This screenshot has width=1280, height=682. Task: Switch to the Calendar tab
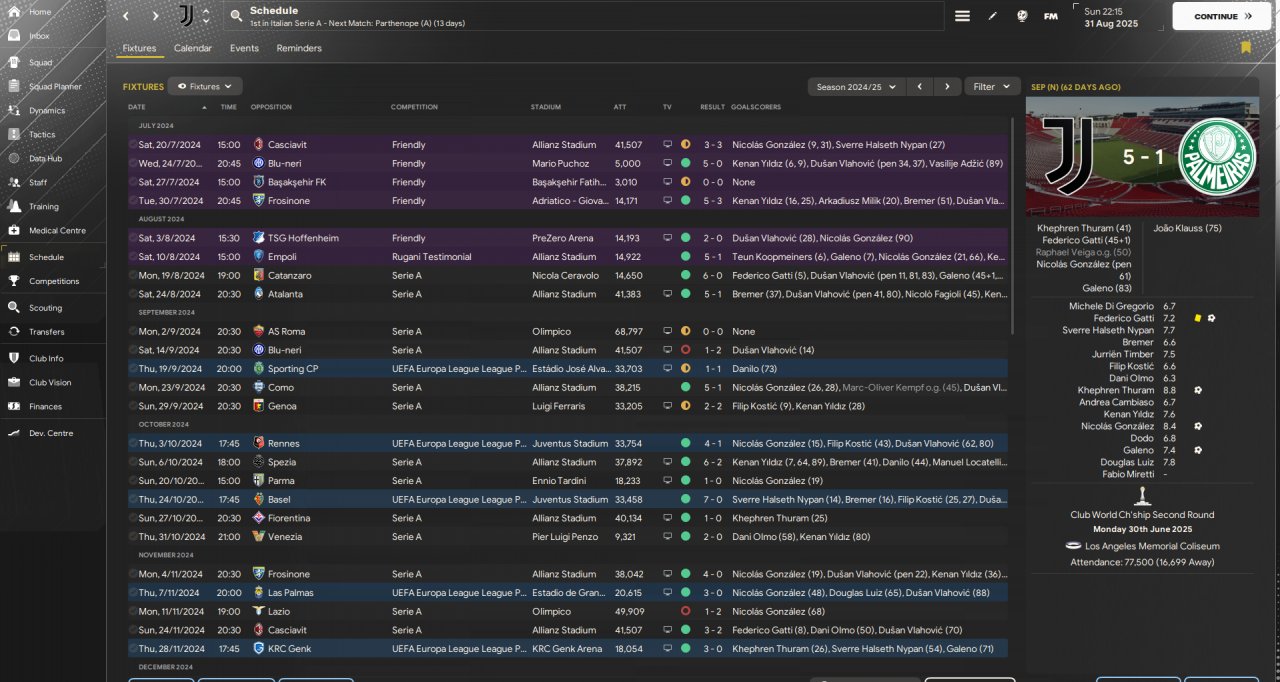(x=193, y=48)
